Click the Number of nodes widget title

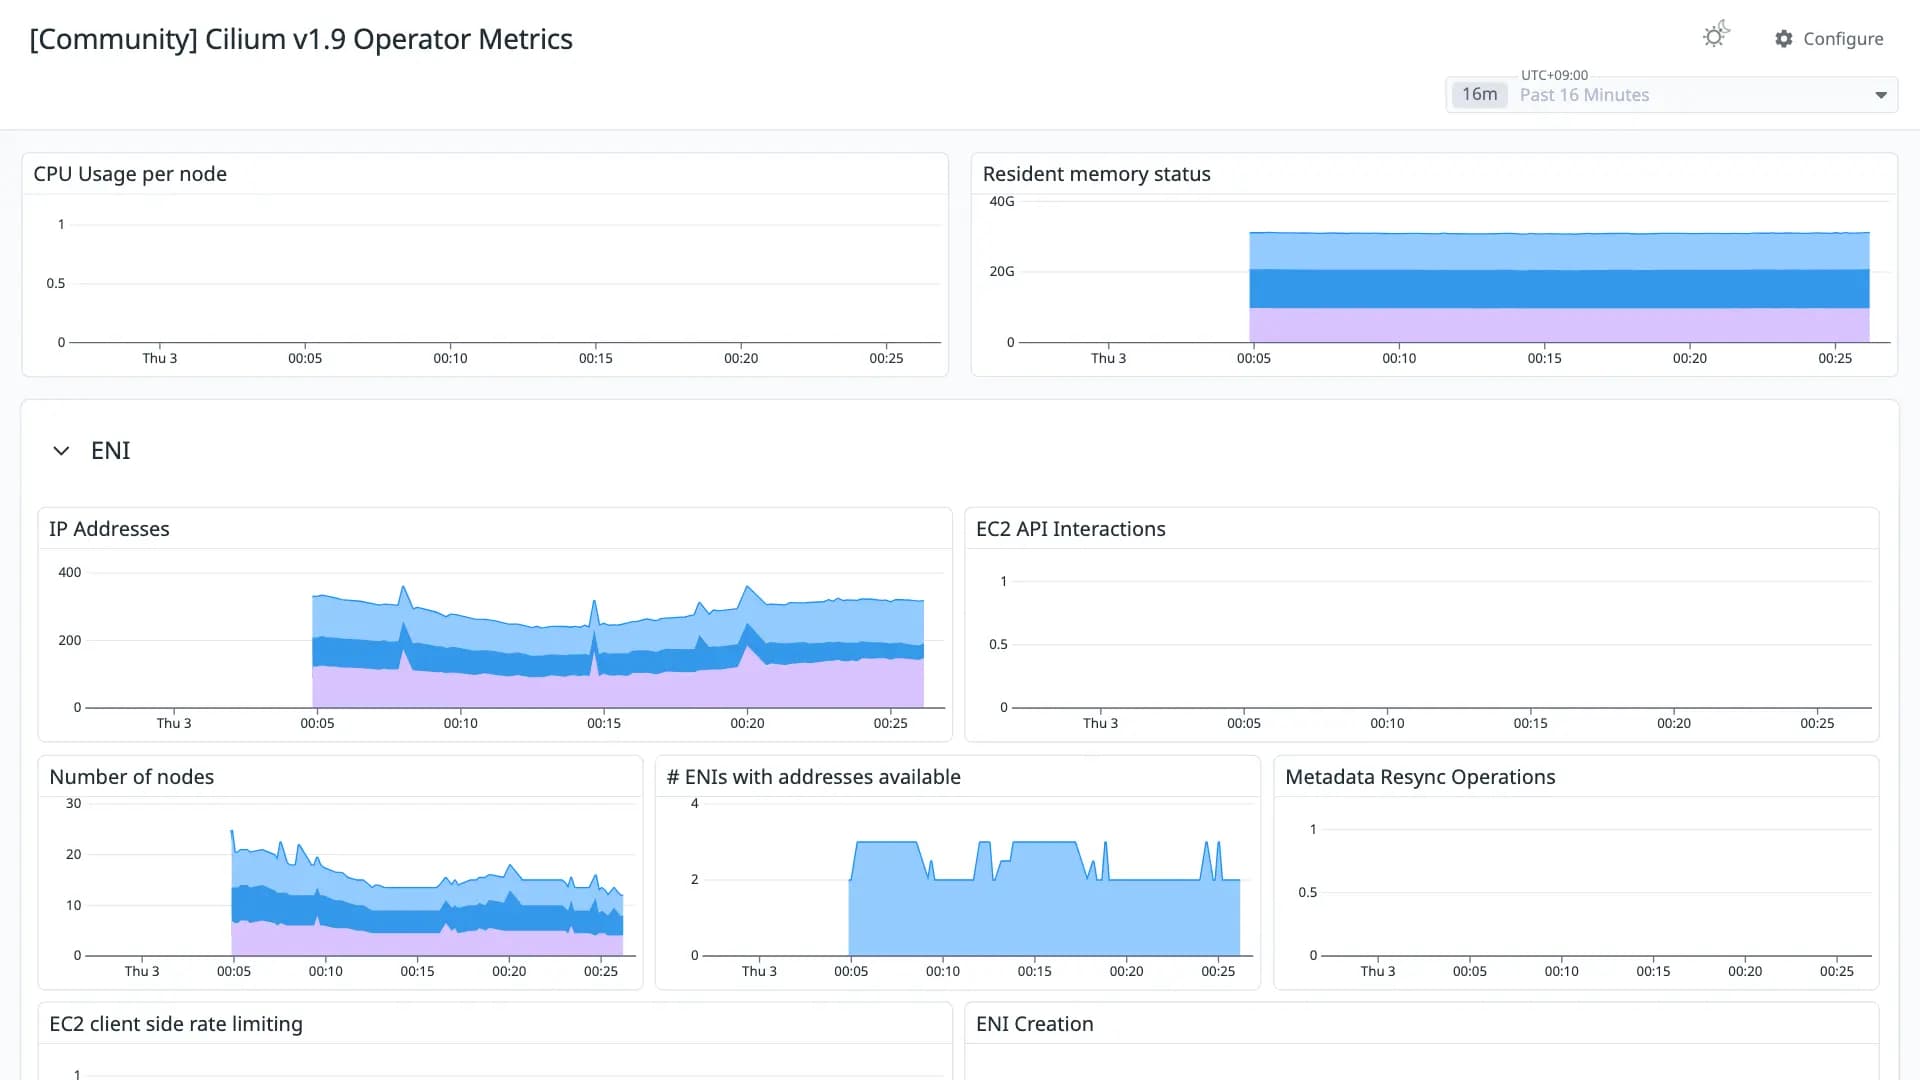pyautogui.click(x=131, y=777)
